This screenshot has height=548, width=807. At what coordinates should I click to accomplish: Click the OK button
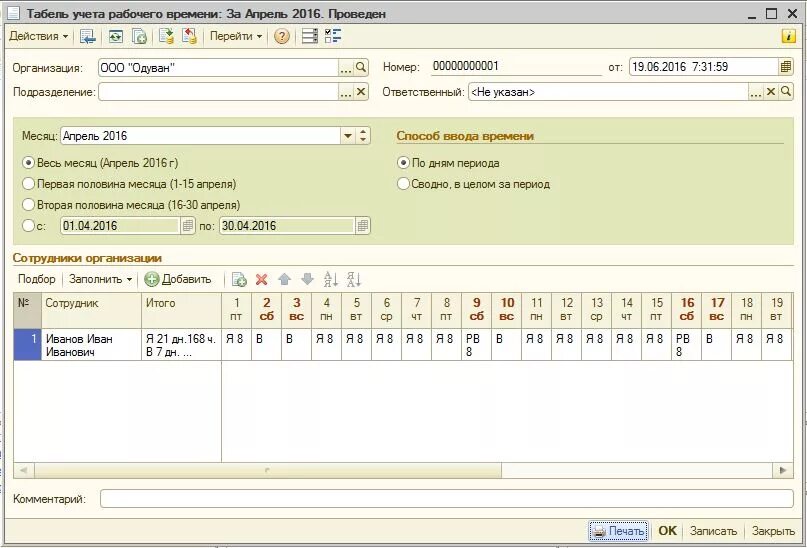click(668, 531)
